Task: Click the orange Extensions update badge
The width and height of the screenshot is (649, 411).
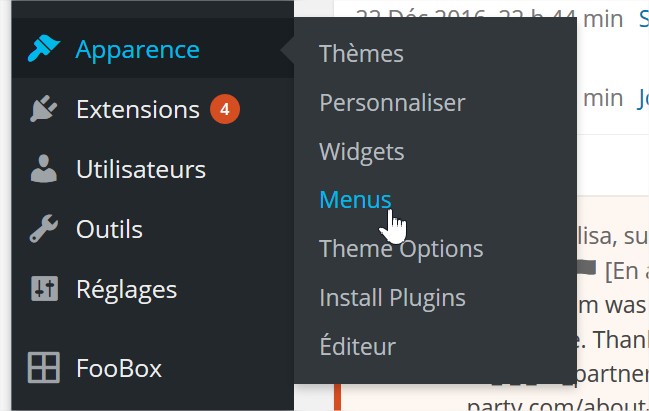Action: tap(224, 109)
